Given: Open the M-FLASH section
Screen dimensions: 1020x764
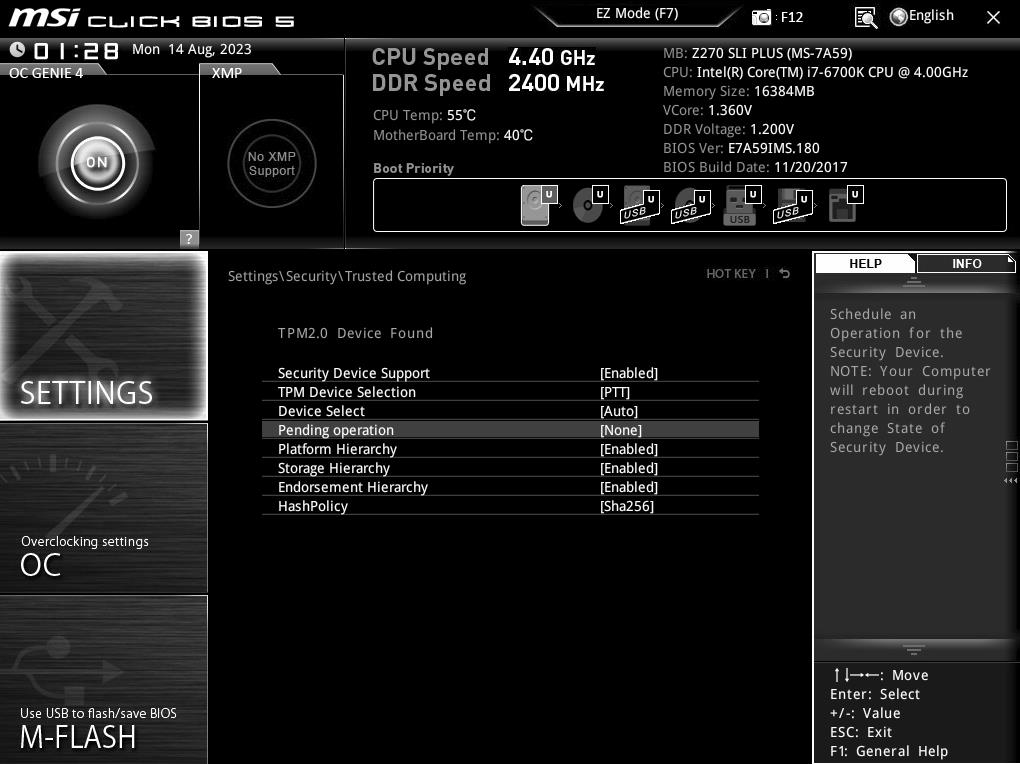Looking at the screenshot, I should tap(103, 680).
